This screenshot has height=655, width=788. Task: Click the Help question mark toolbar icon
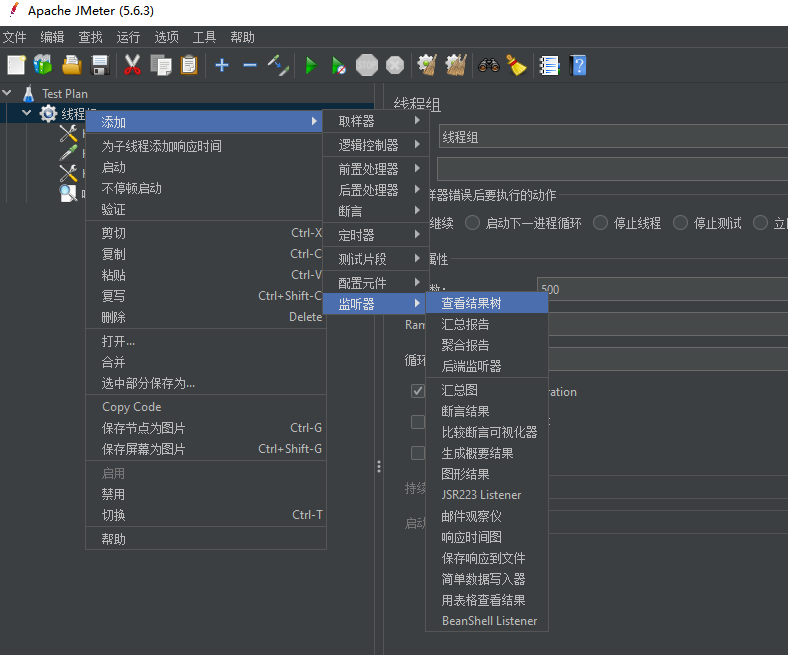577,65
